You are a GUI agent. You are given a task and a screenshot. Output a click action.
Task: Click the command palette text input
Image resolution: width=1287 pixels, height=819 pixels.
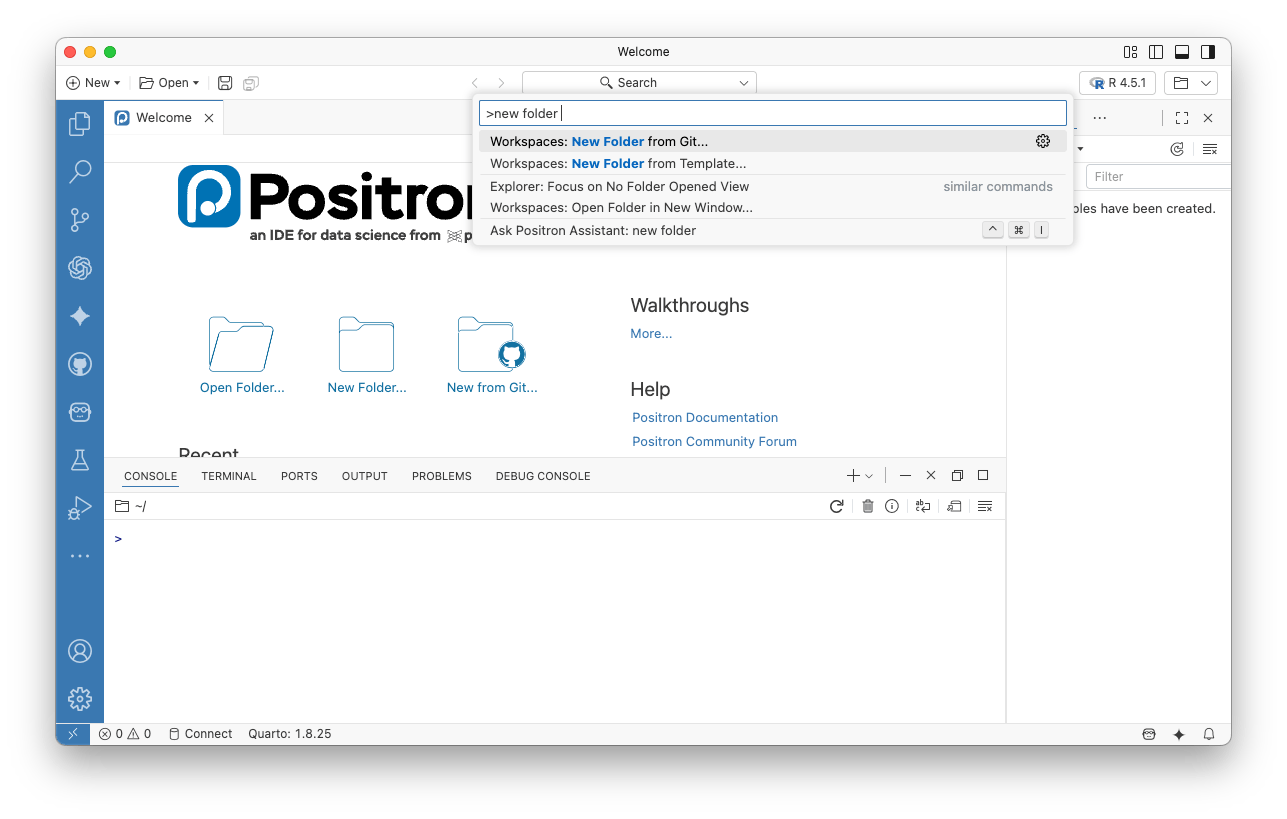pos(772,113)
